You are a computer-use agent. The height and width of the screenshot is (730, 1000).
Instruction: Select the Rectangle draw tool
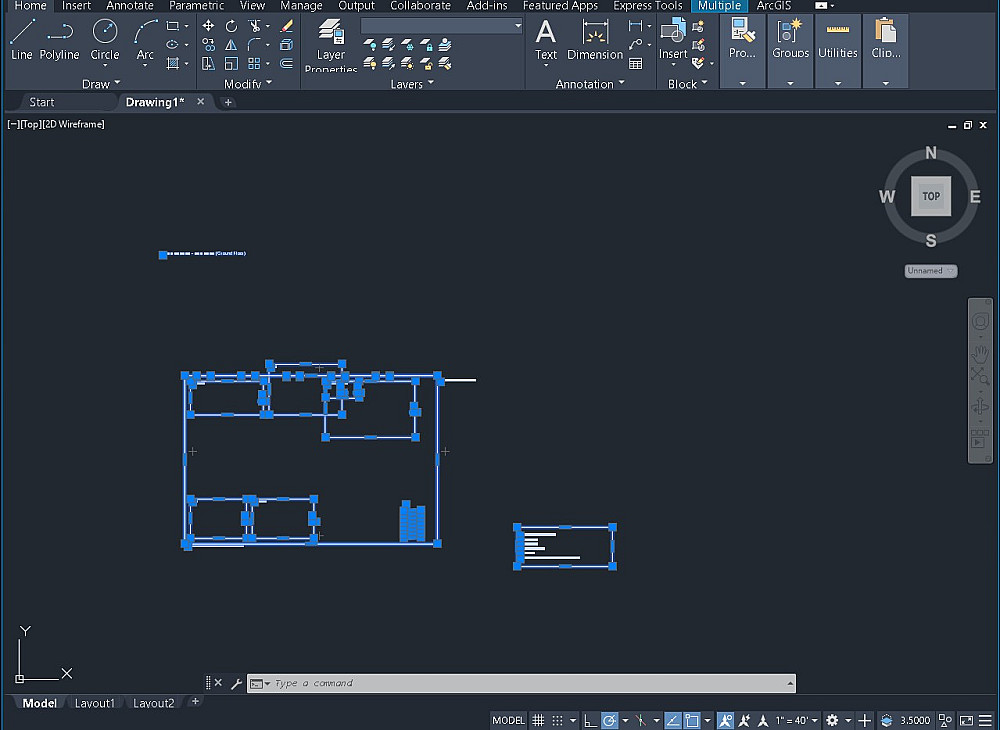(x=173, y=26)
